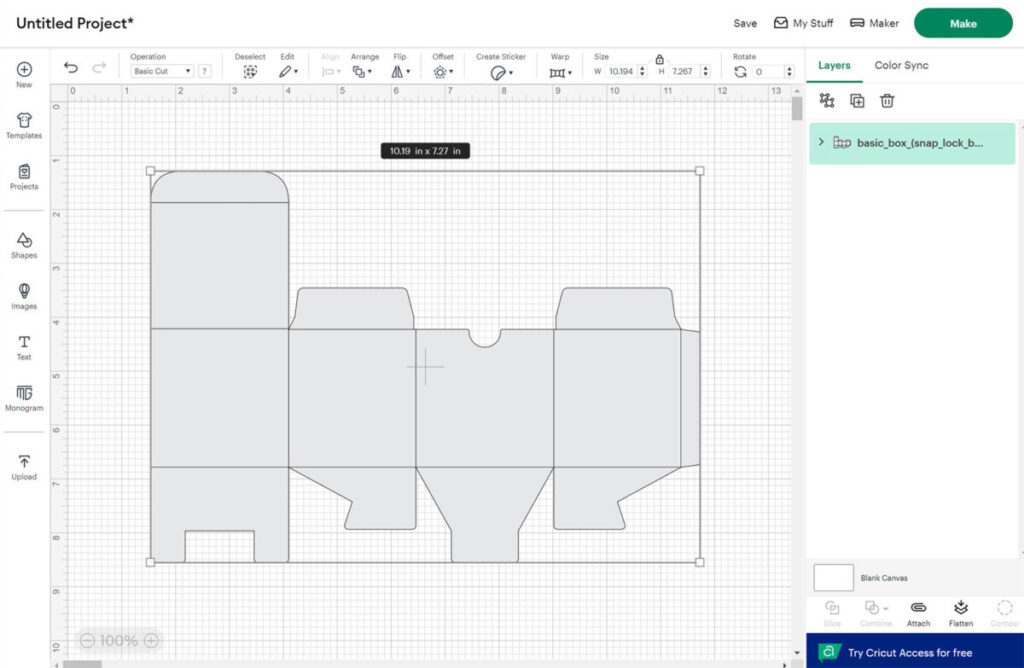Open the Flip dropdown

(x=400, y=72)
